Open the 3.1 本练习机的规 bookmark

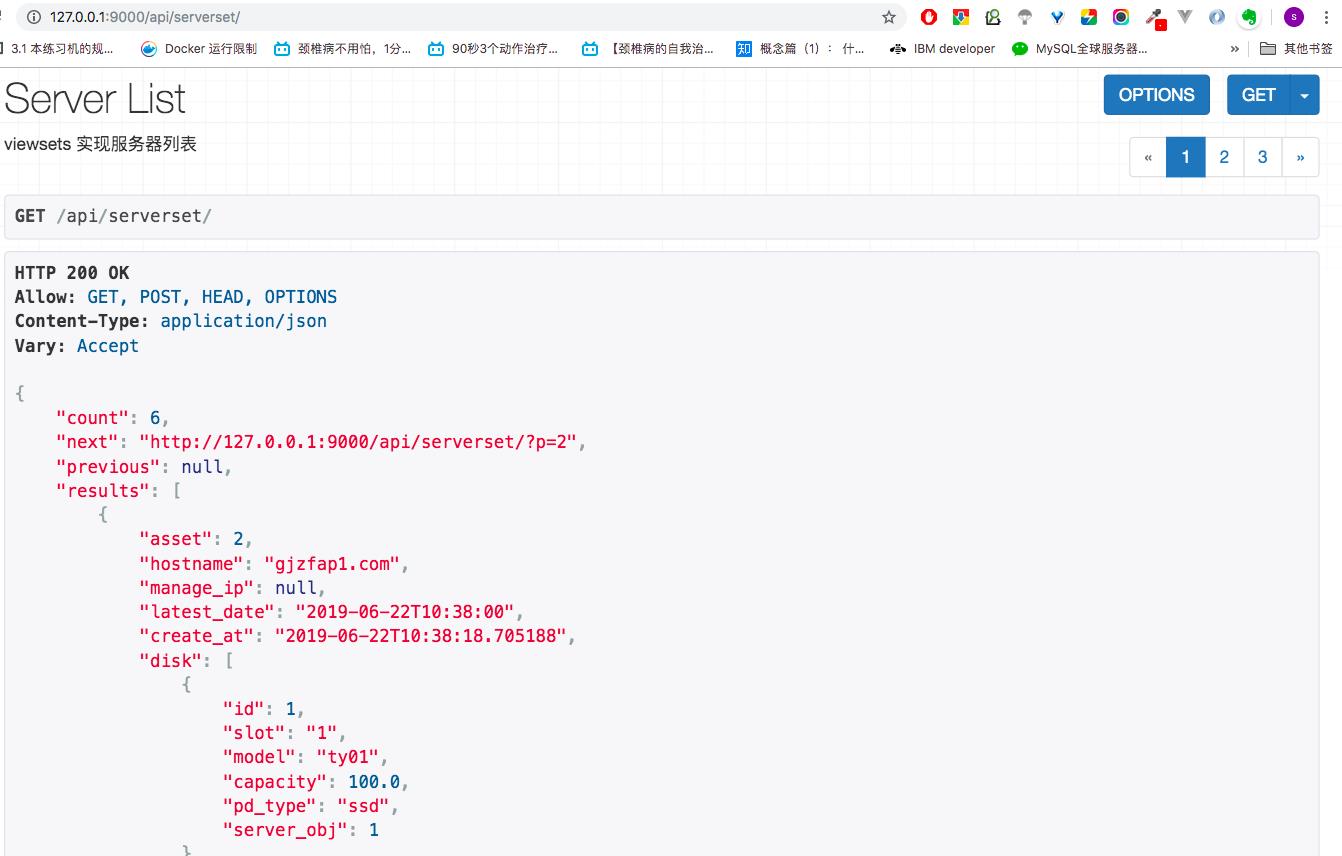(58, 48)
